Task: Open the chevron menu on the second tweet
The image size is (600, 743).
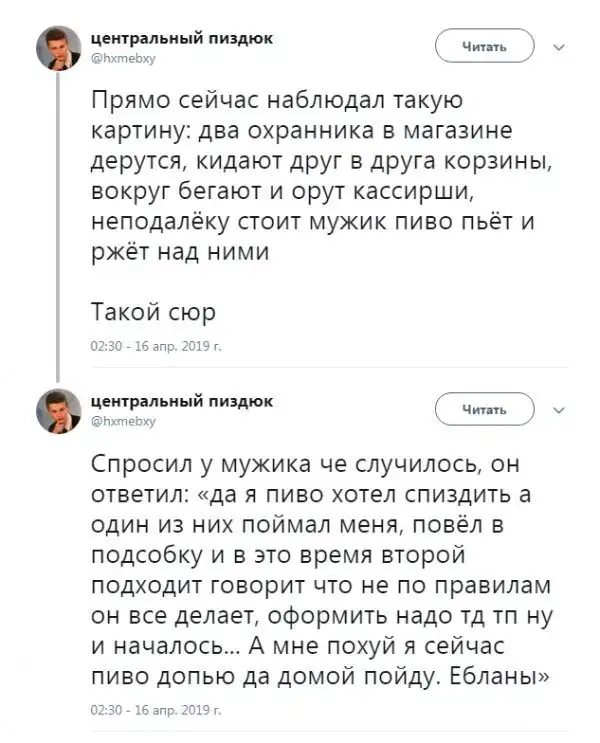Action: [558, 409]
